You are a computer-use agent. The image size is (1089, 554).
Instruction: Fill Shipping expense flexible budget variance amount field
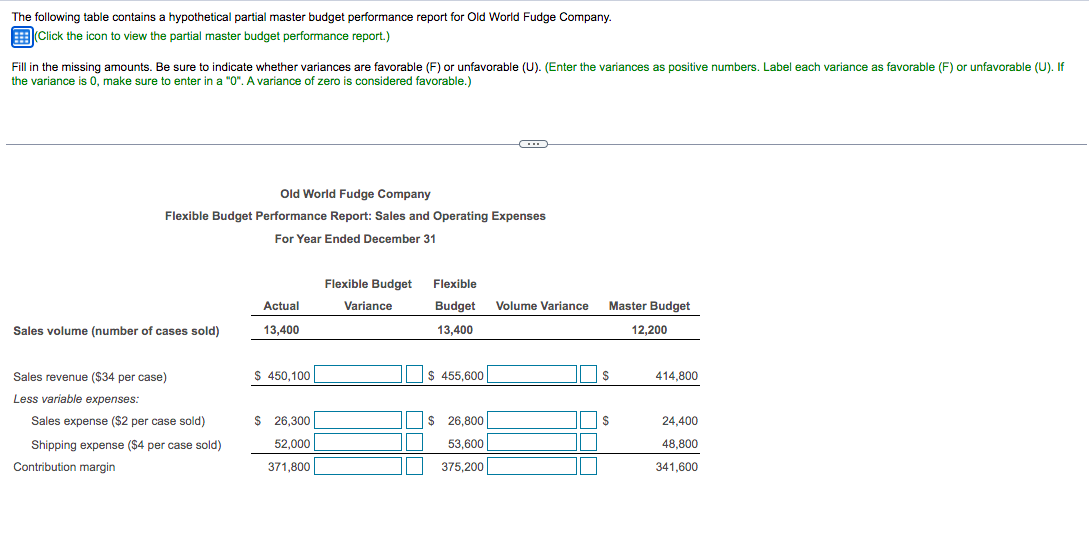(358, 443)
